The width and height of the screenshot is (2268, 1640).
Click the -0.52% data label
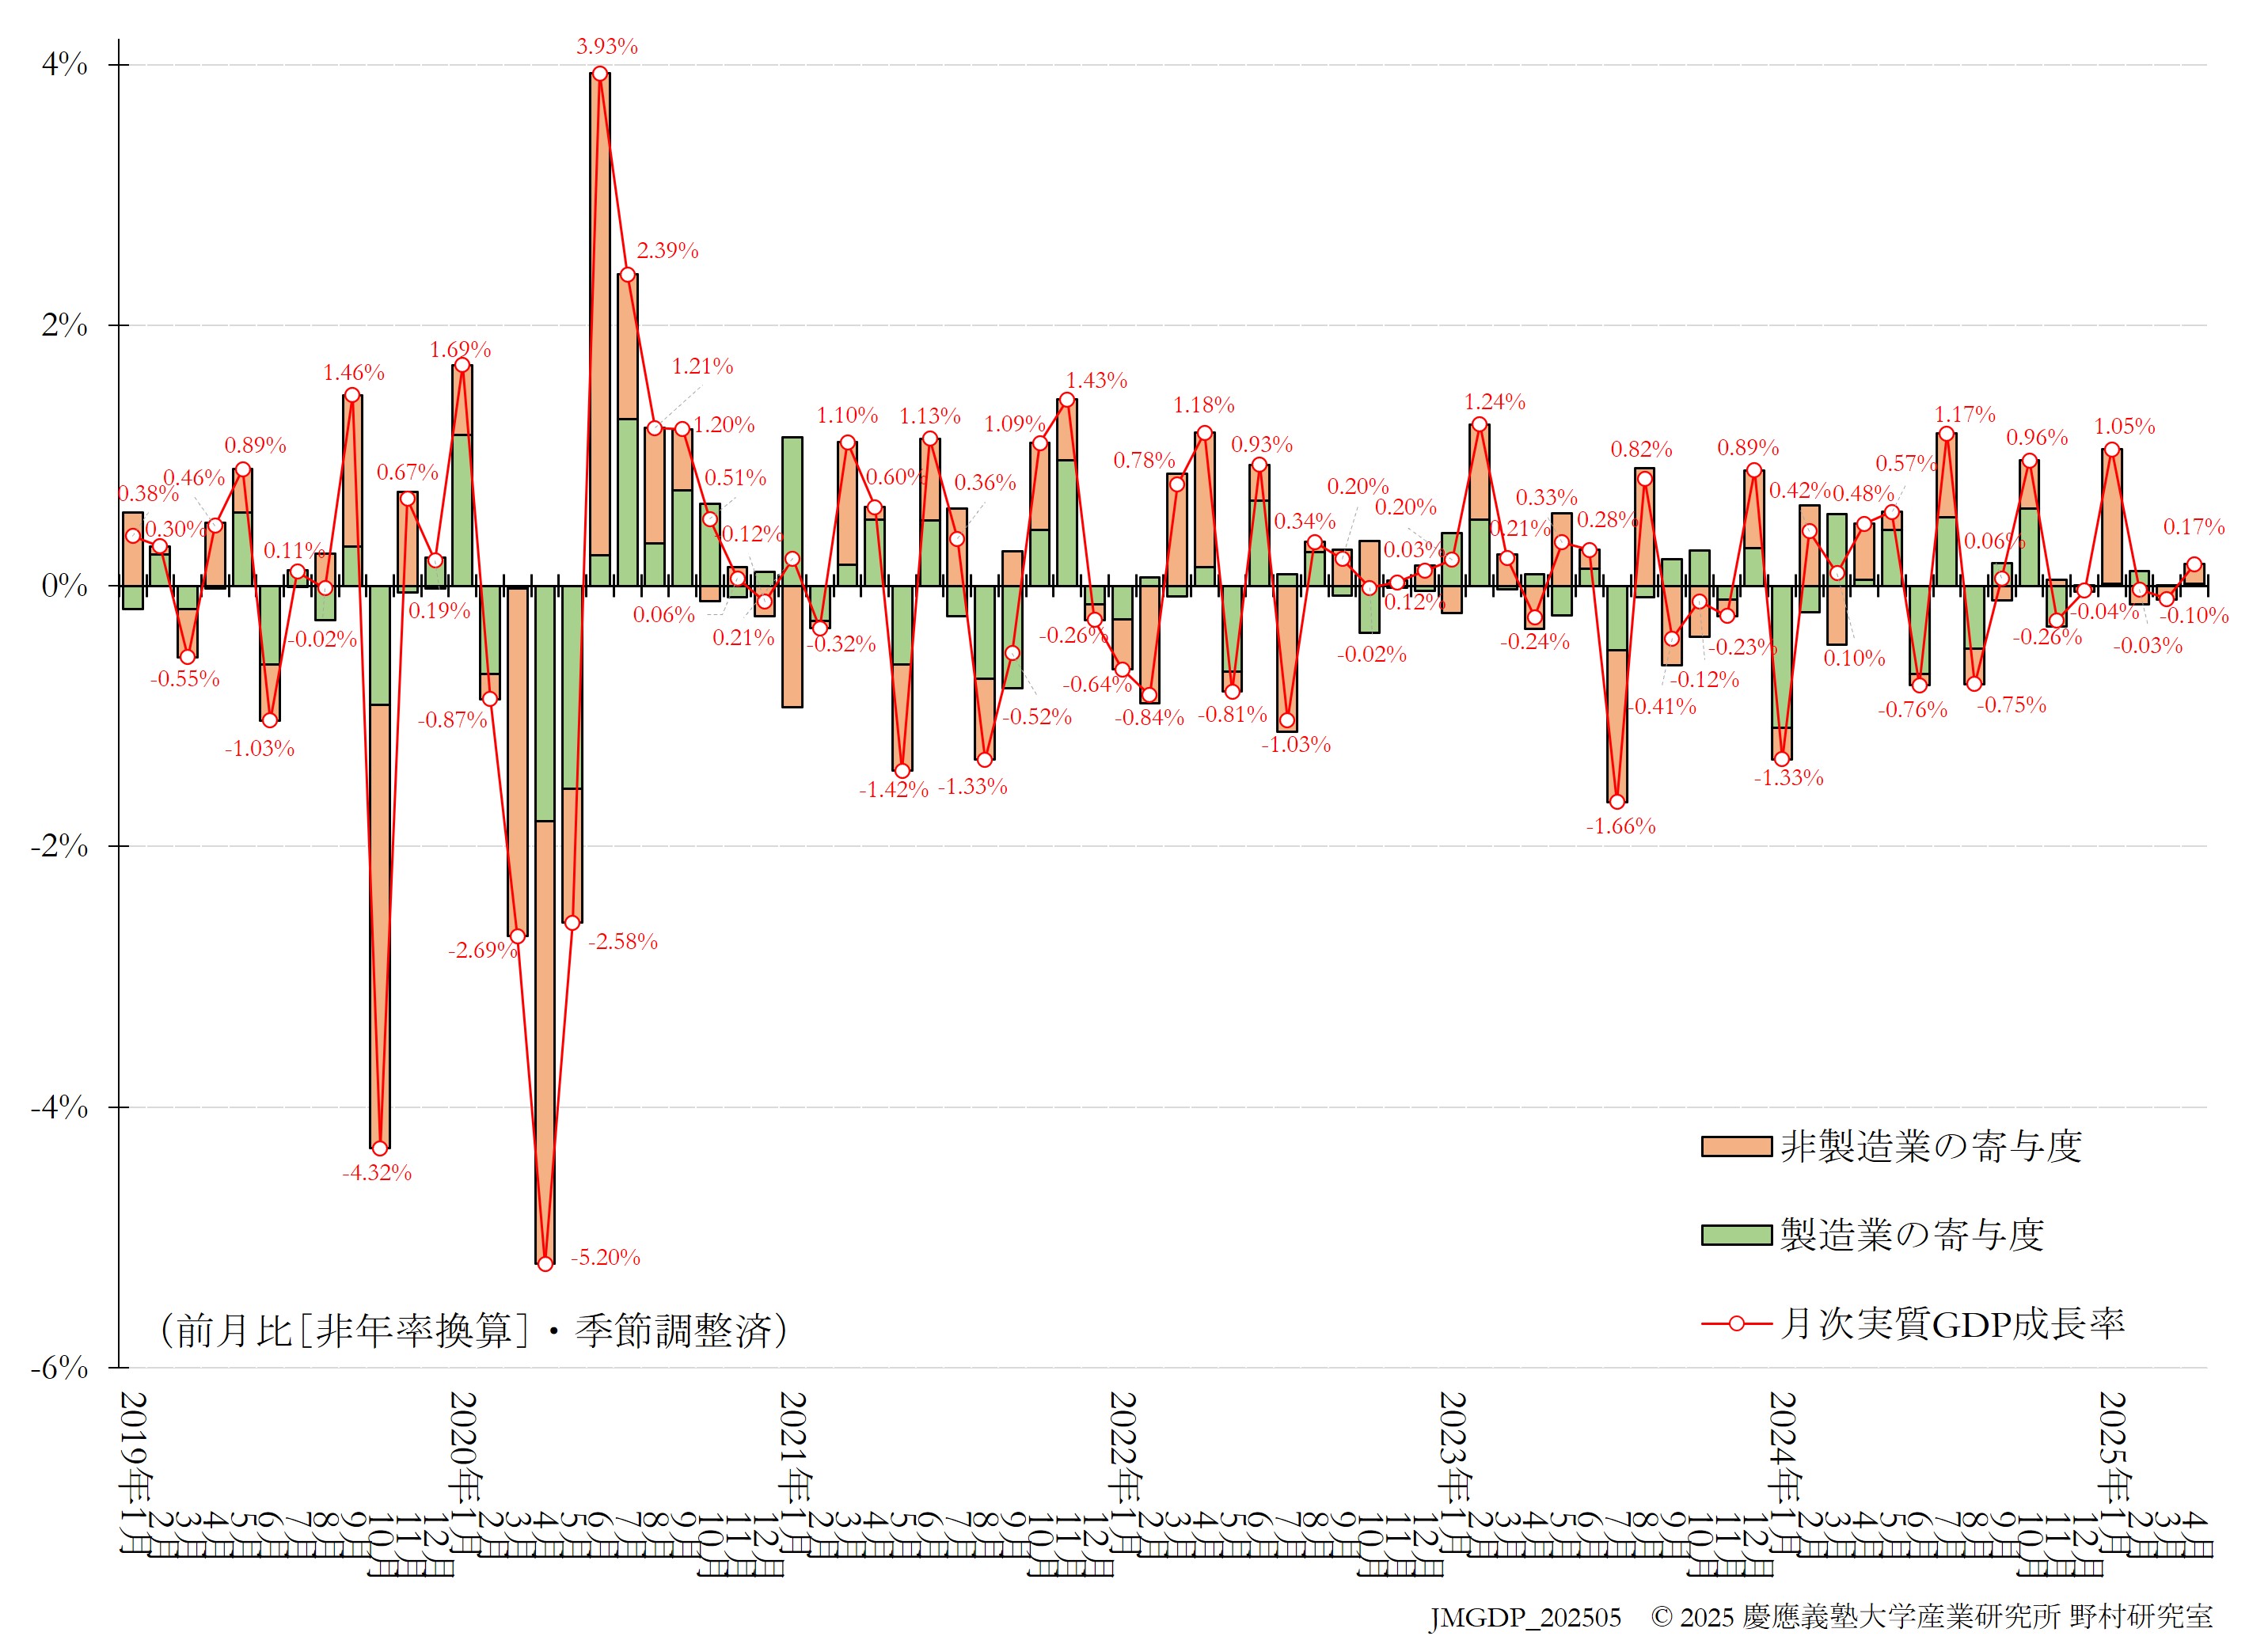(1037, 717)
